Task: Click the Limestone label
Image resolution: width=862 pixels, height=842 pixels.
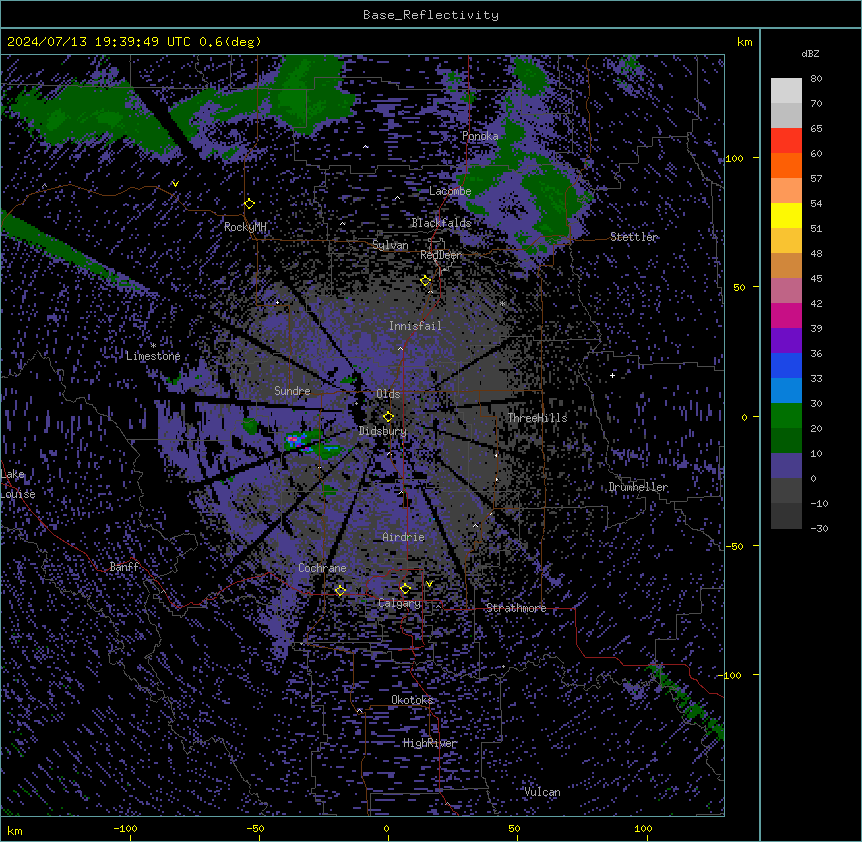Action: pos(153,356)
